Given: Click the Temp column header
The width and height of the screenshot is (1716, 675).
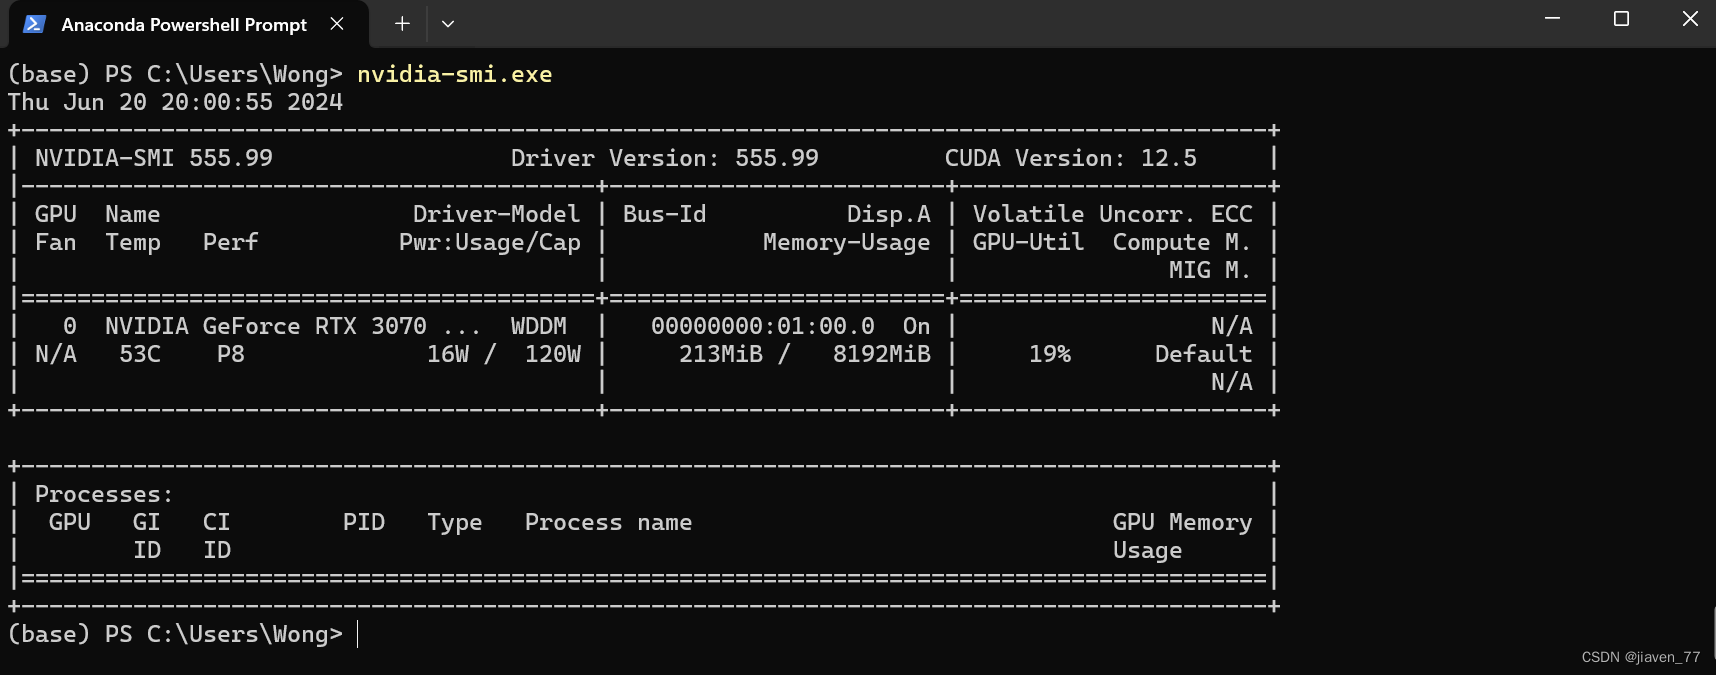Looking at the screenshot, I should 133,243.
